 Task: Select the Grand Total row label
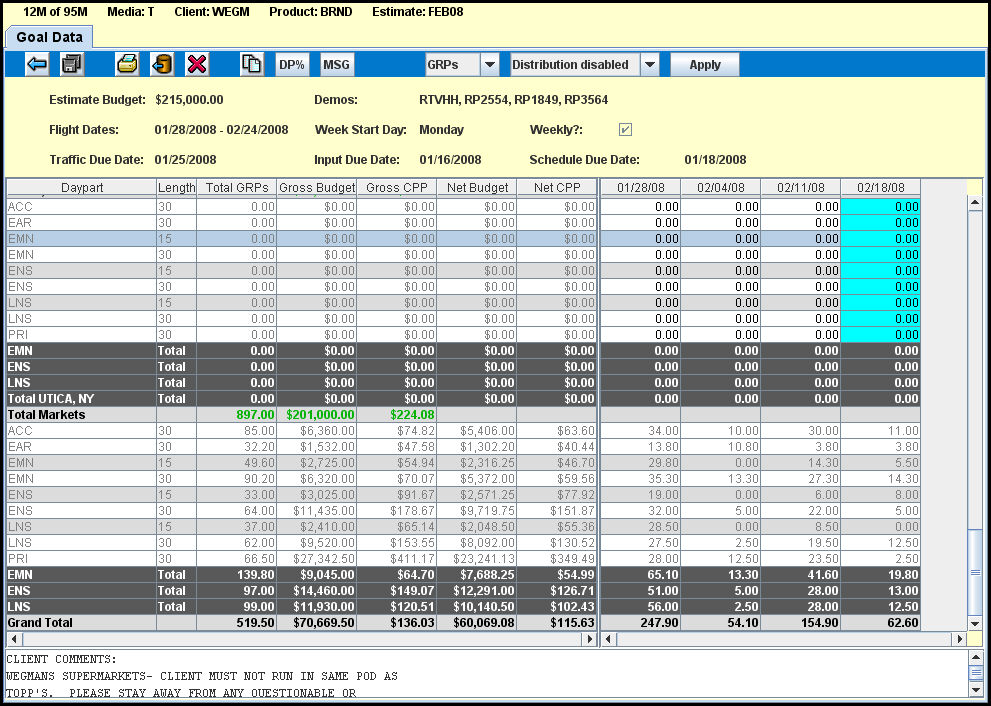pyautogui.click(x=40, y=623)
